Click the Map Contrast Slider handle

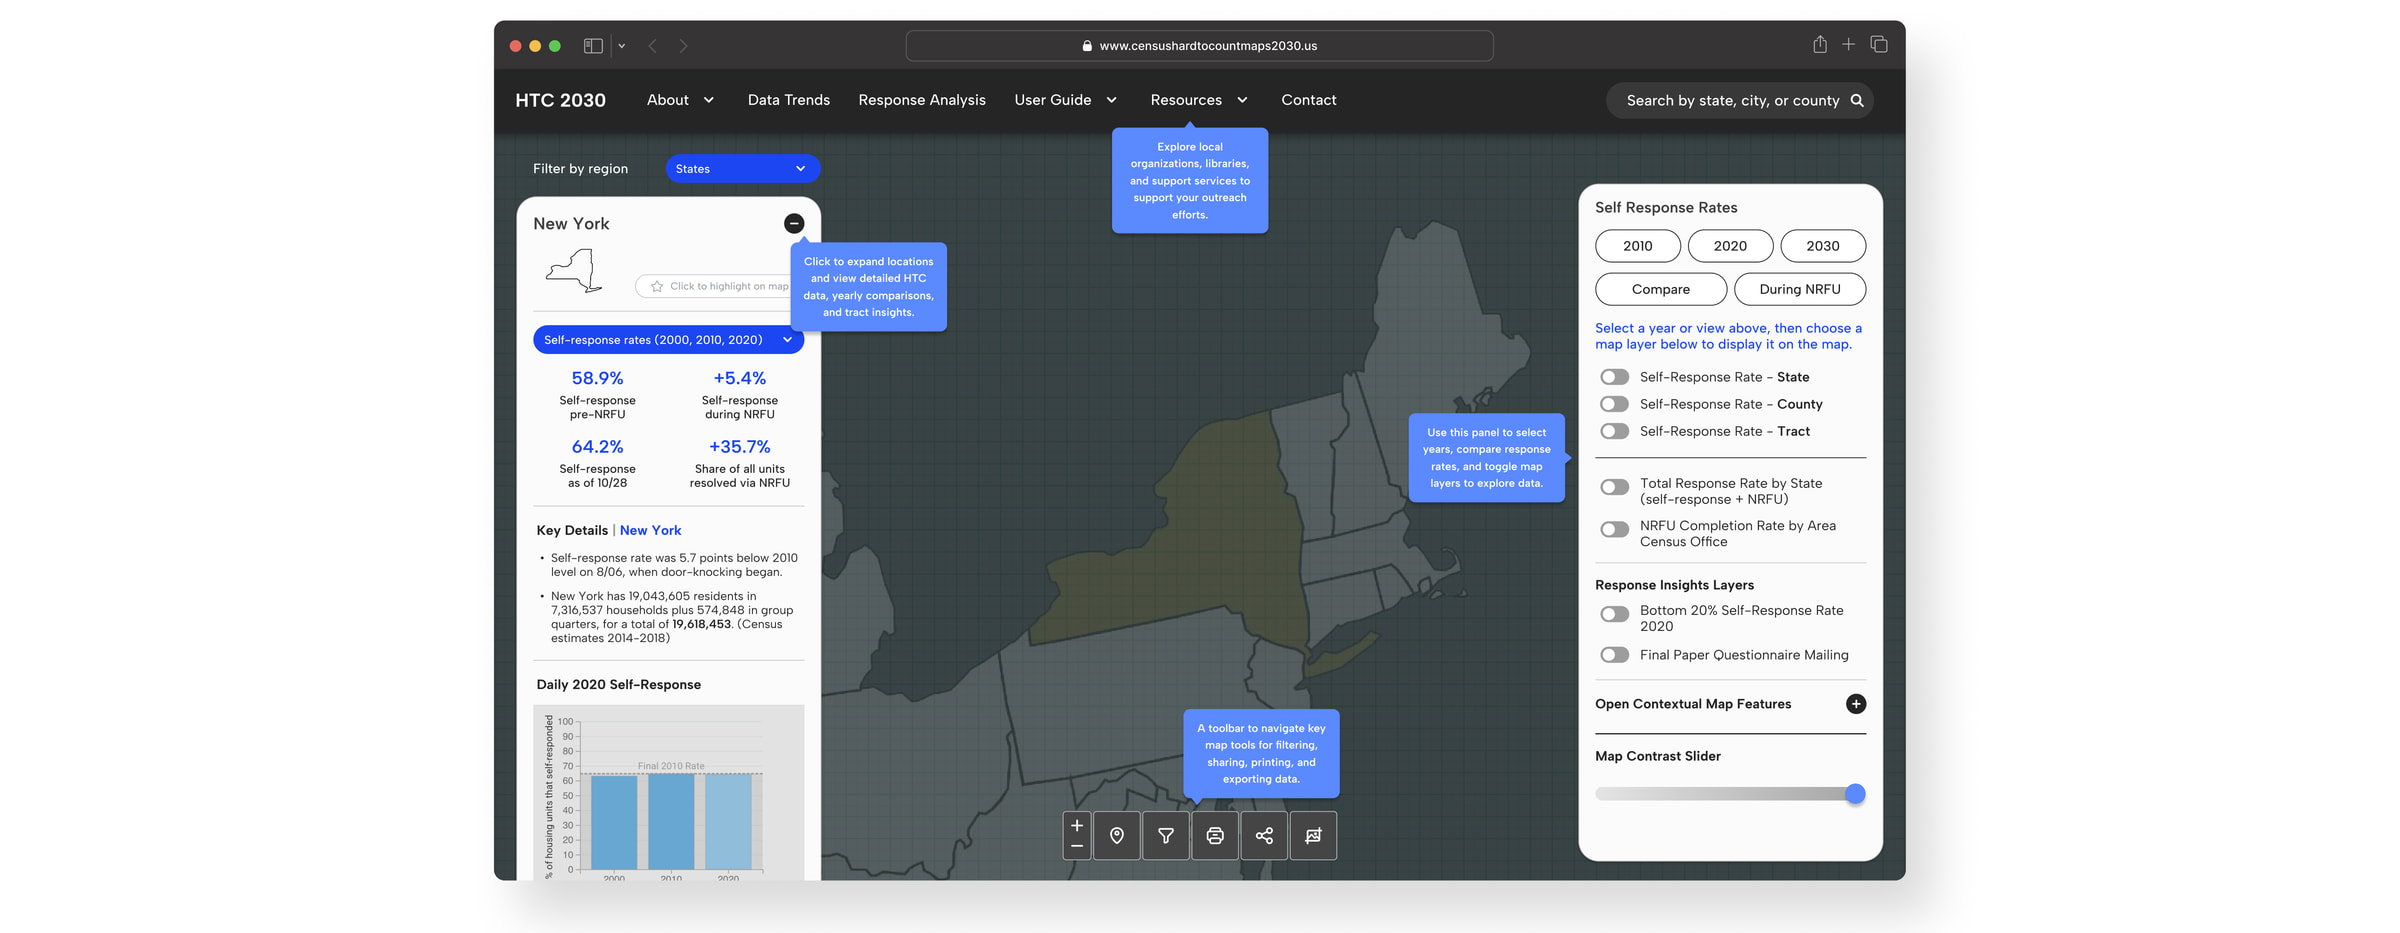pos(1855,794)
